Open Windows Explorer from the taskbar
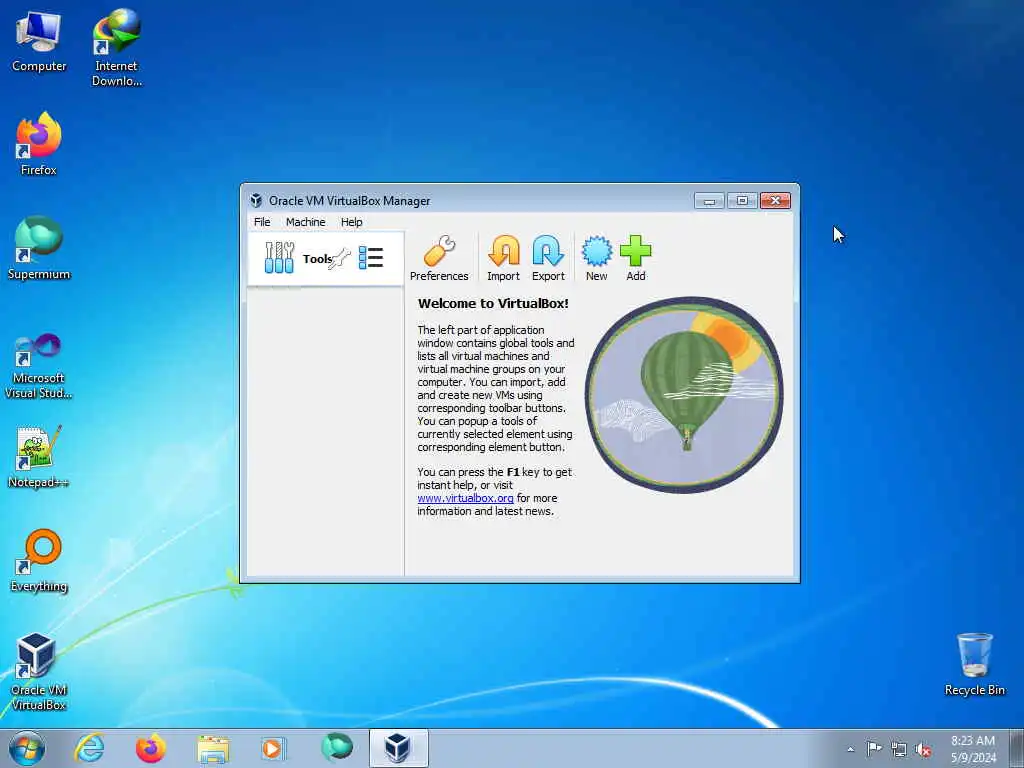Screen dimensions: 1024x768 213,749
